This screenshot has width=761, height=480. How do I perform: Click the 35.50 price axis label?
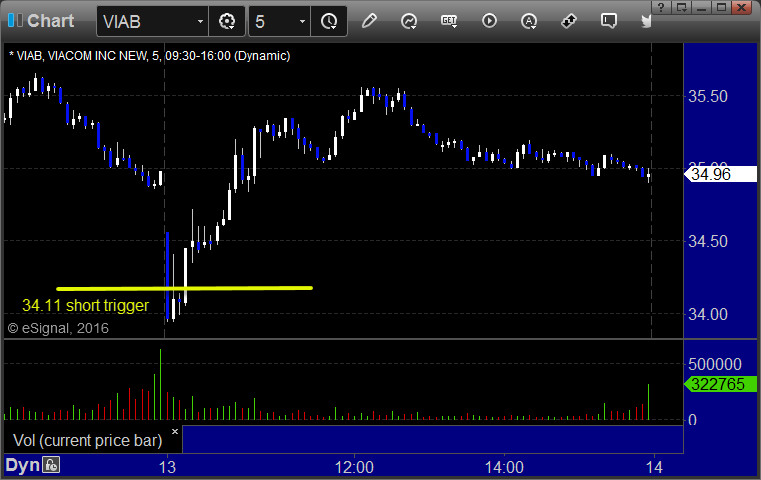click(708, 96)
